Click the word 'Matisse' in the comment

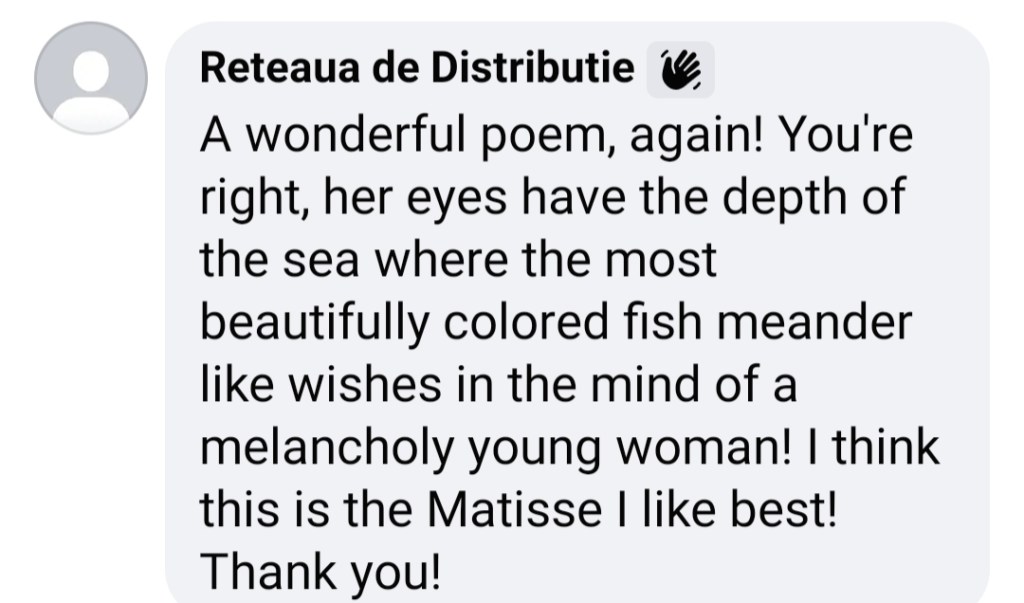pos(499,512)
